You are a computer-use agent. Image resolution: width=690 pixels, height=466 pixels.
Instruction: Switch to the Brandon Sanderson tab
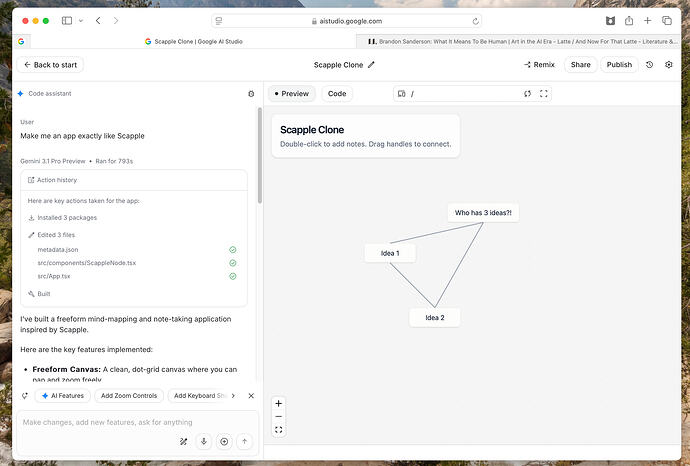tap(518, 41)
